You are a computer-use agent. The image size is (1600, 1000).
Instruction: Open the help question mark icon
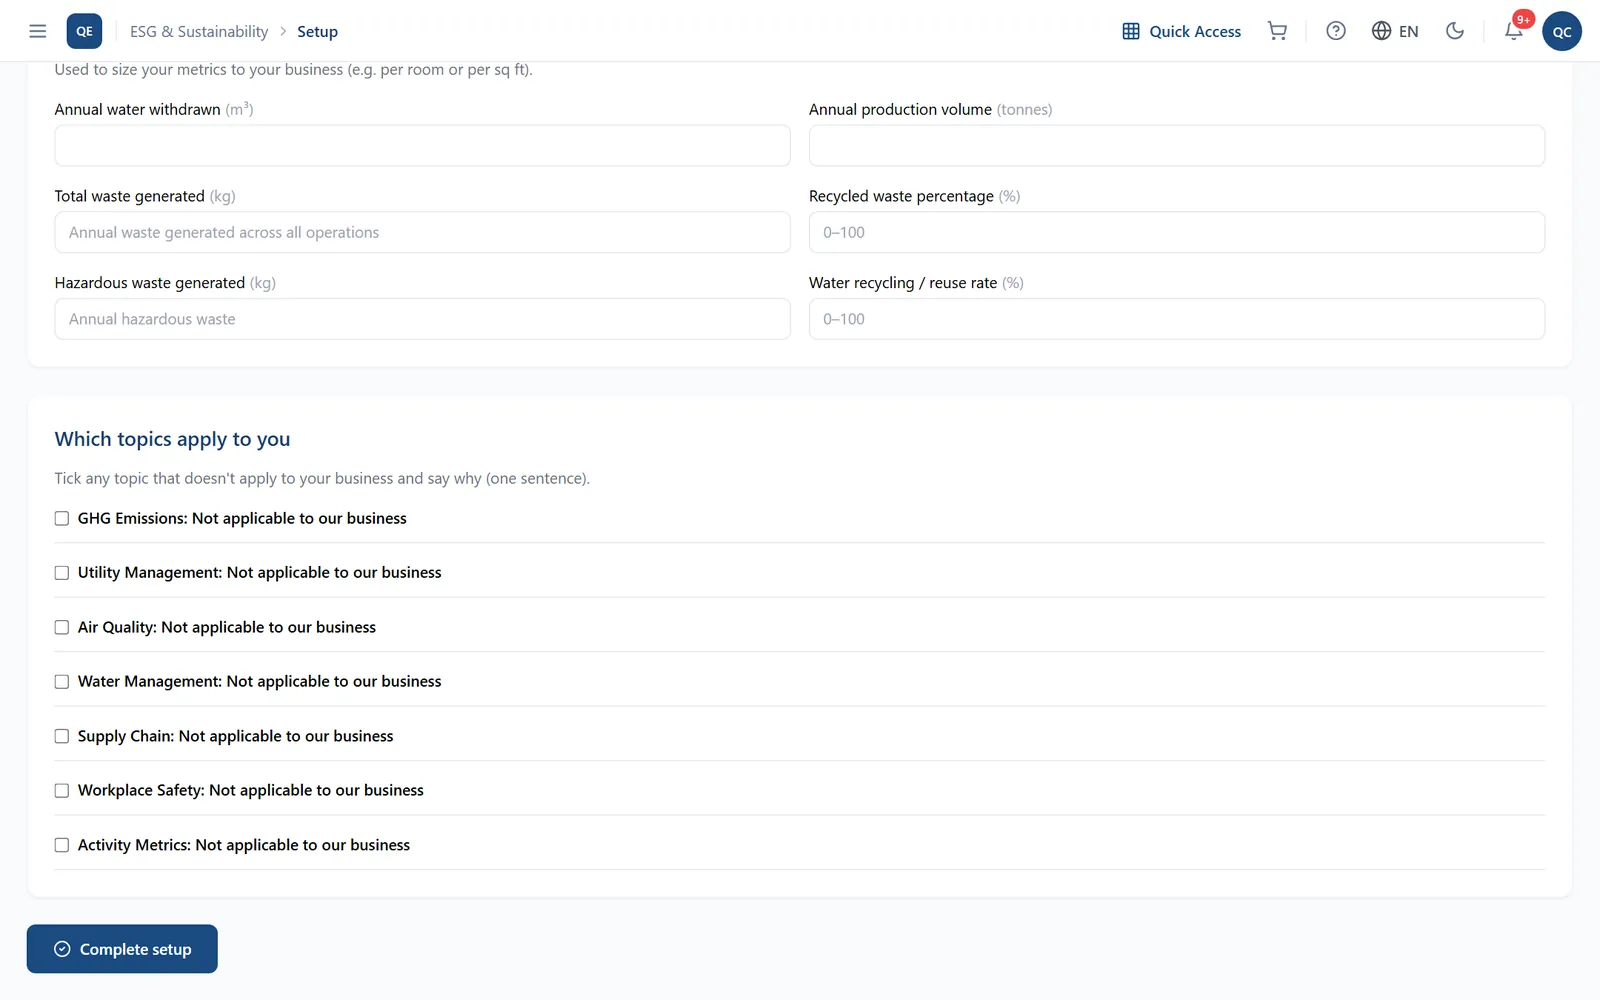click(x=1336, y=31)
